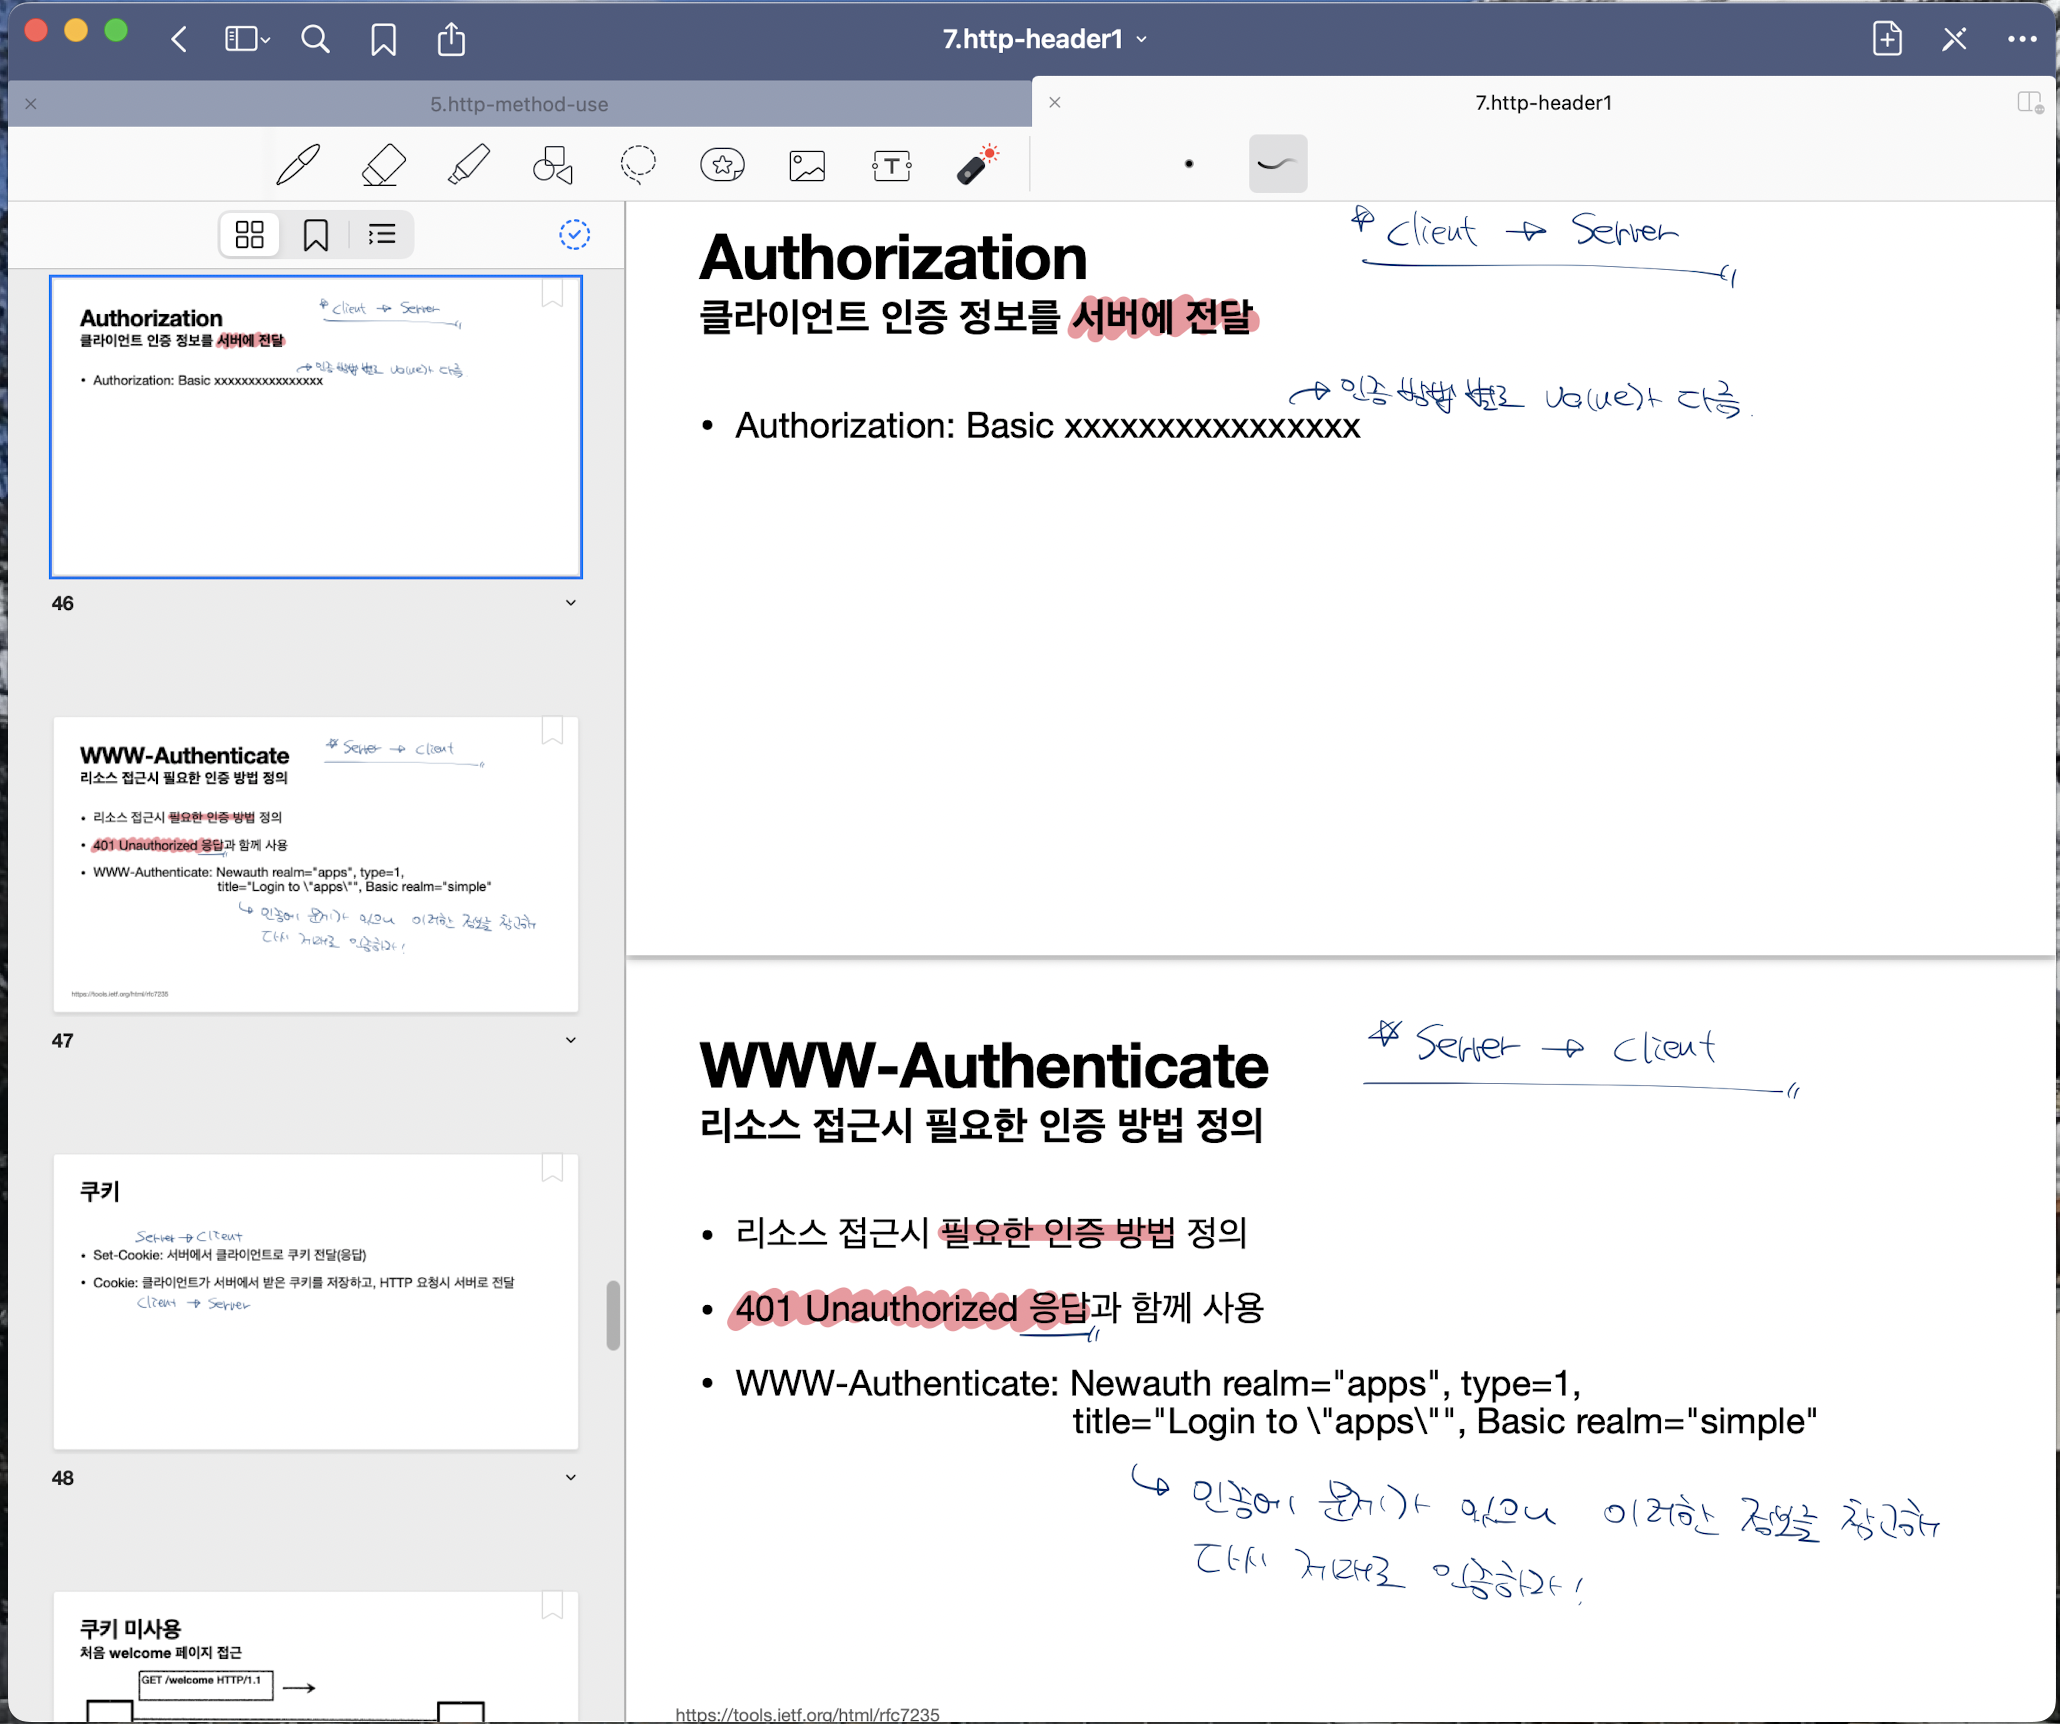Toggle page selection mode checkmark
Viewport: 2060px width, 1724px height.
574,235
